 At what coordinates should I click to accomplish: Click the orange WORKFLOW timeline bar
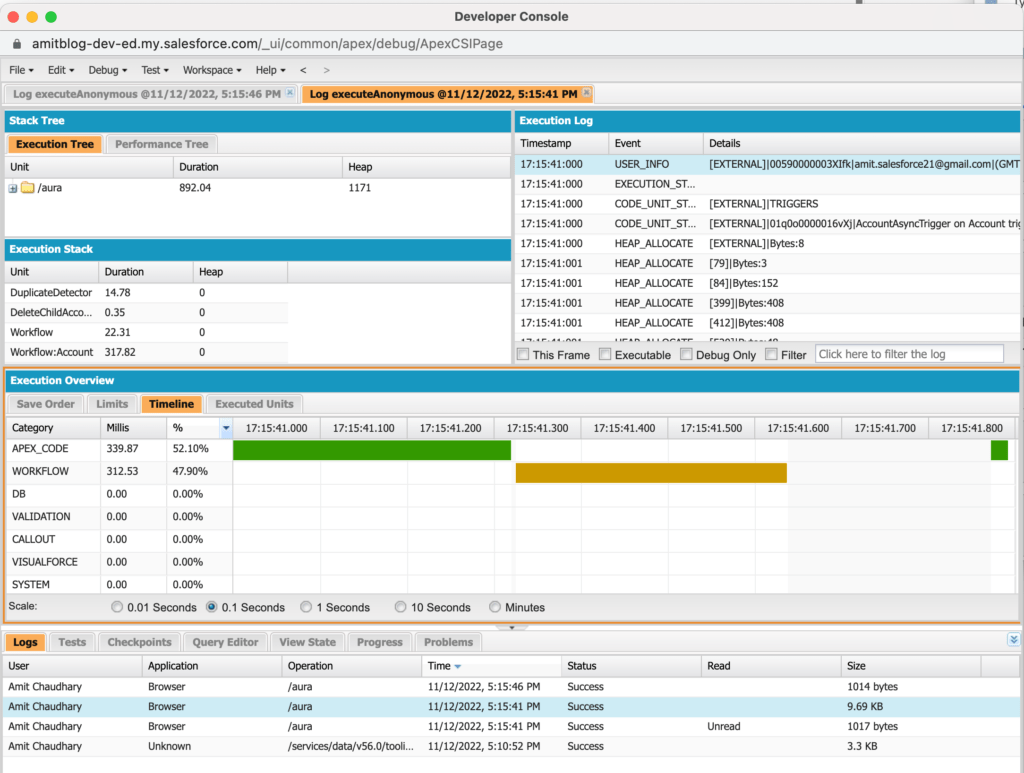pyautogui.click(x=650, y=472)
